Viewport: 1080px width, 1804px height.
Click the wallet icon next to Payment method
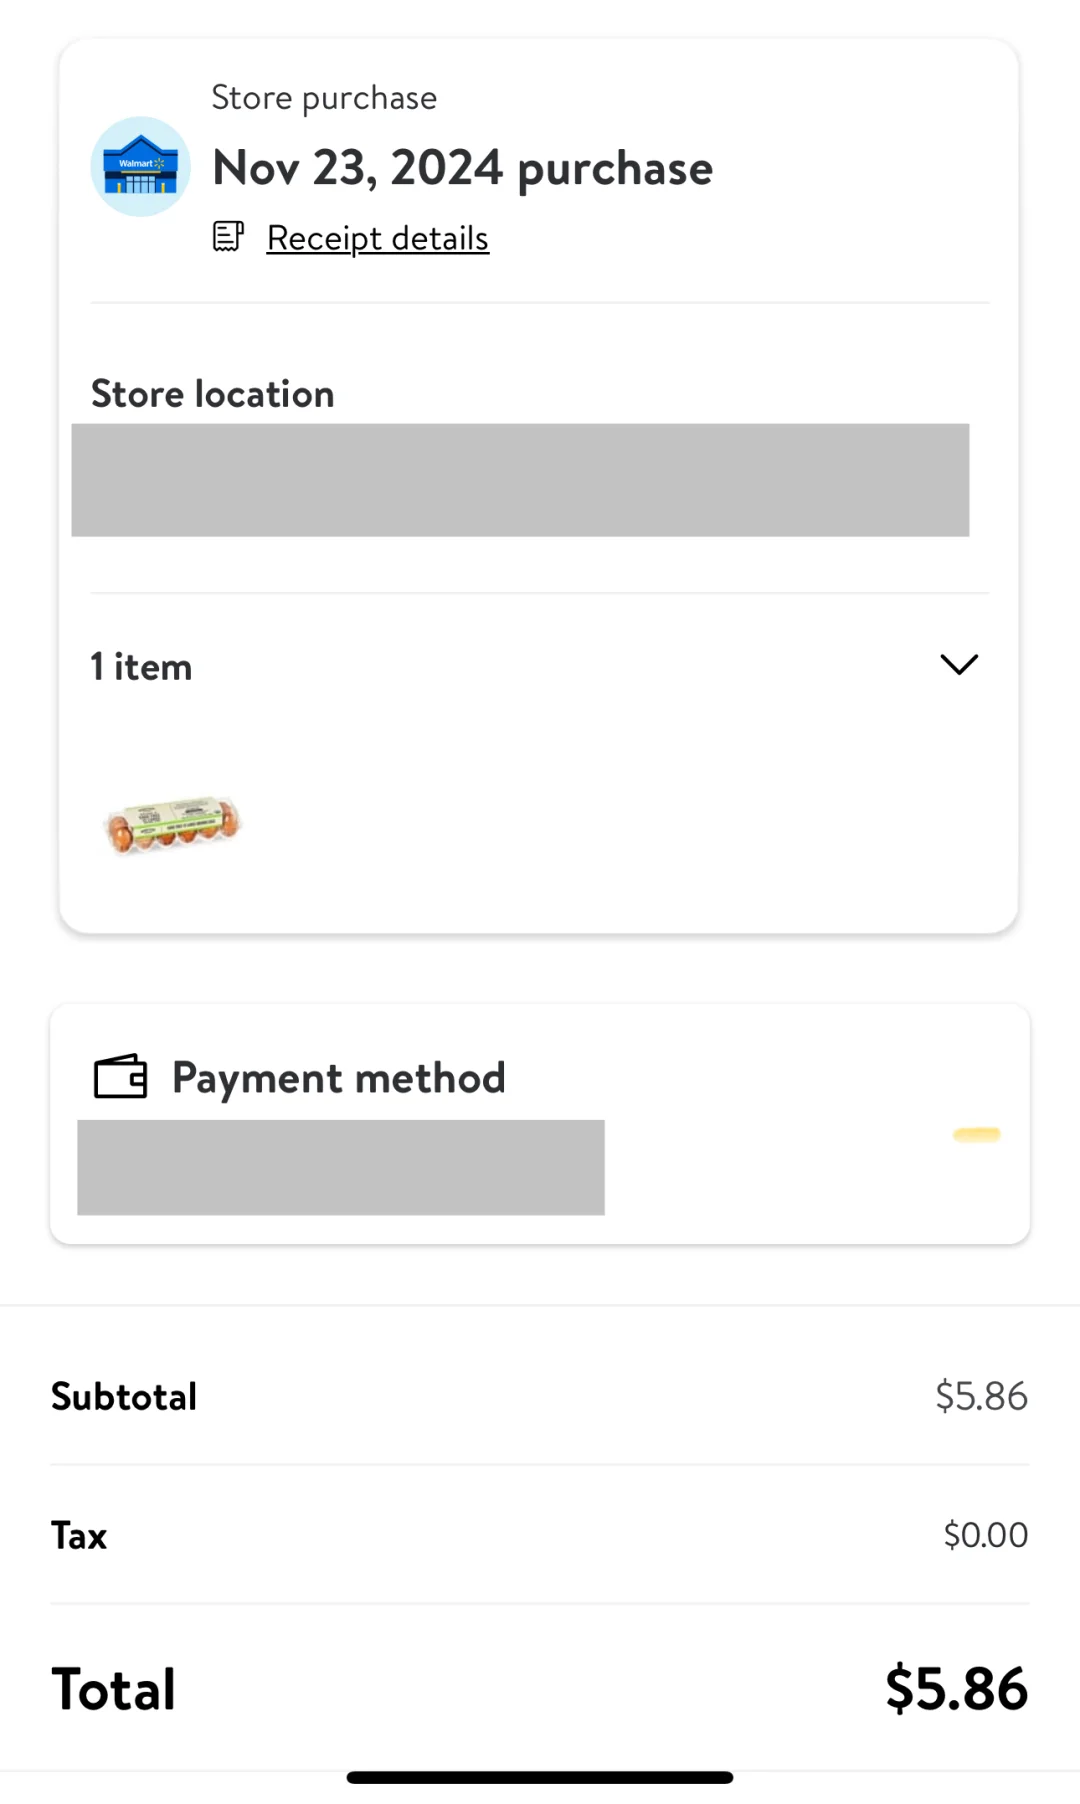(x=120, y=1077)
